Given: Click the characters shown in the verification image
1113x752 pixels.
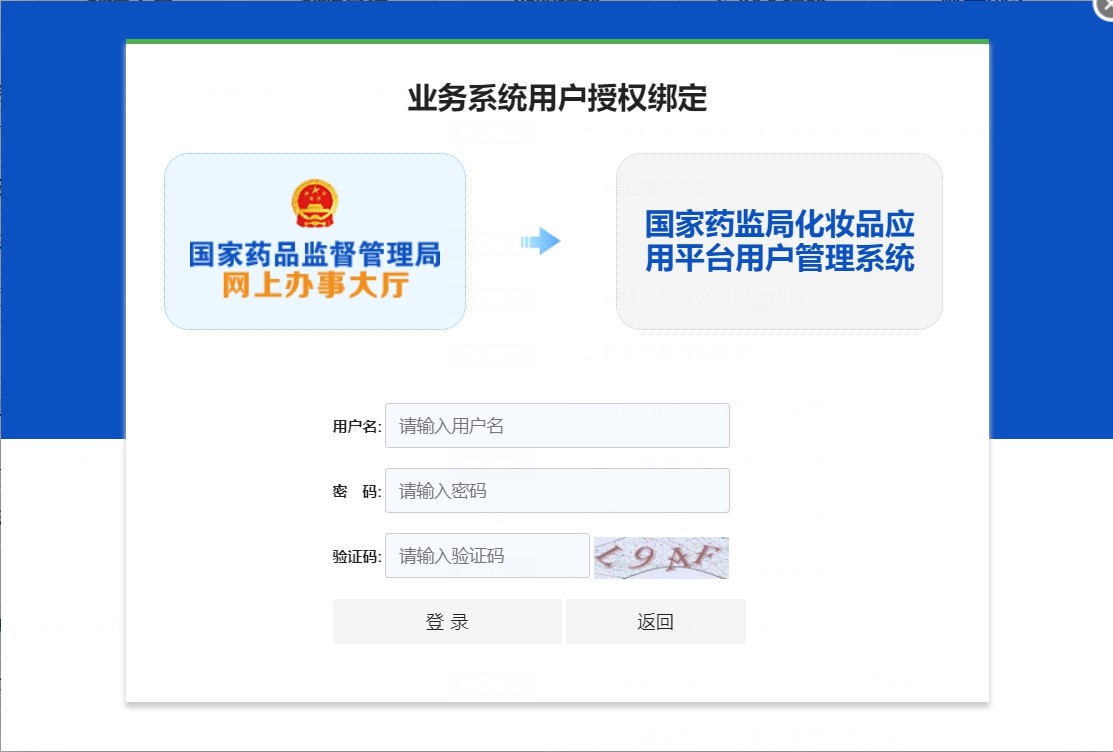Looking at the screenshot, I should coord(660,557).
